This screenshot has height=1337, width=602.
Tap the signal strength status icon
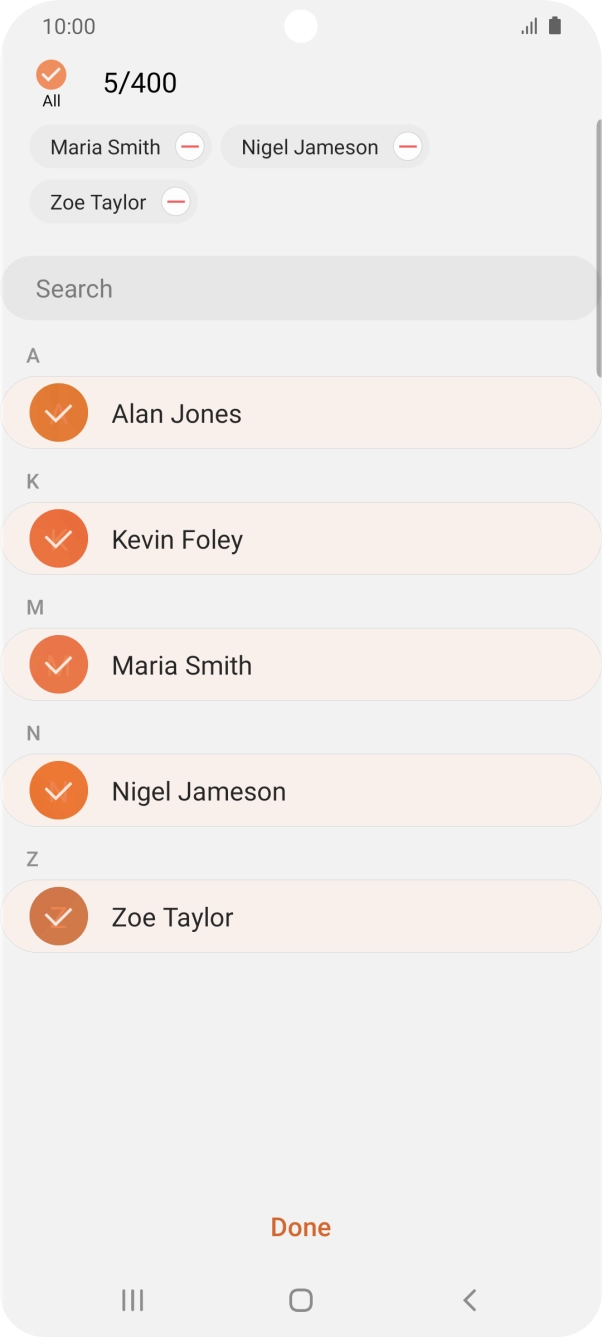pyautogui.click(x=529, y=27)
